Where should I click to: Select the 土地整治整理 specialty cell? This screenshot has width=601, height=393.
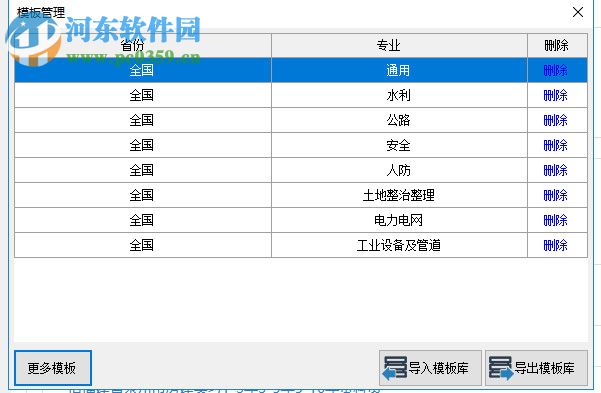coord(399,196)
